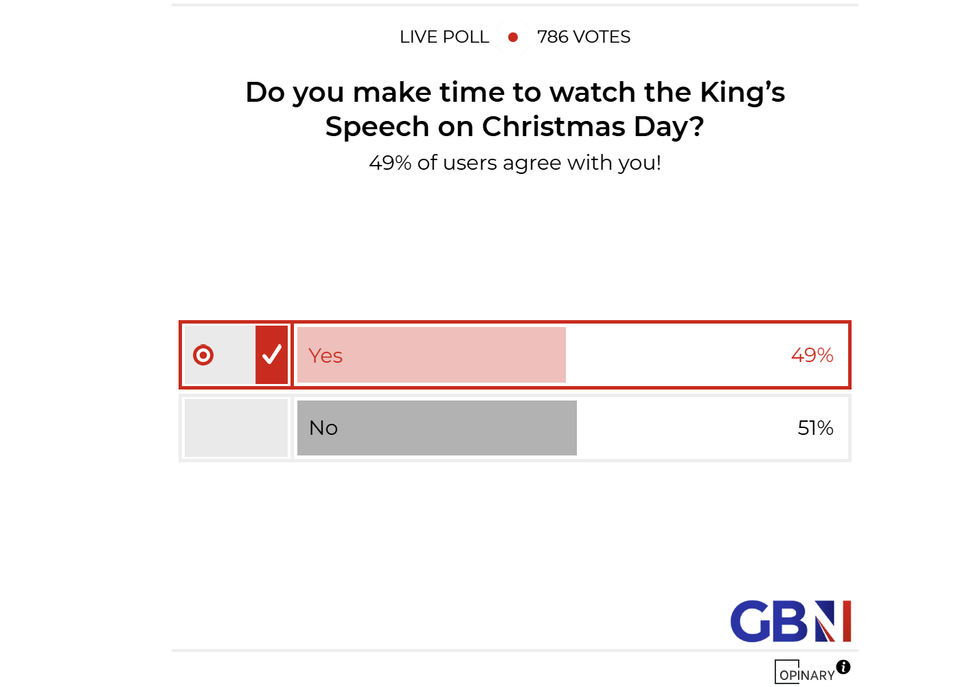This screenshot has width=980, height=687.
Task: Click the red live indicator dot
Action: (513, 36)
